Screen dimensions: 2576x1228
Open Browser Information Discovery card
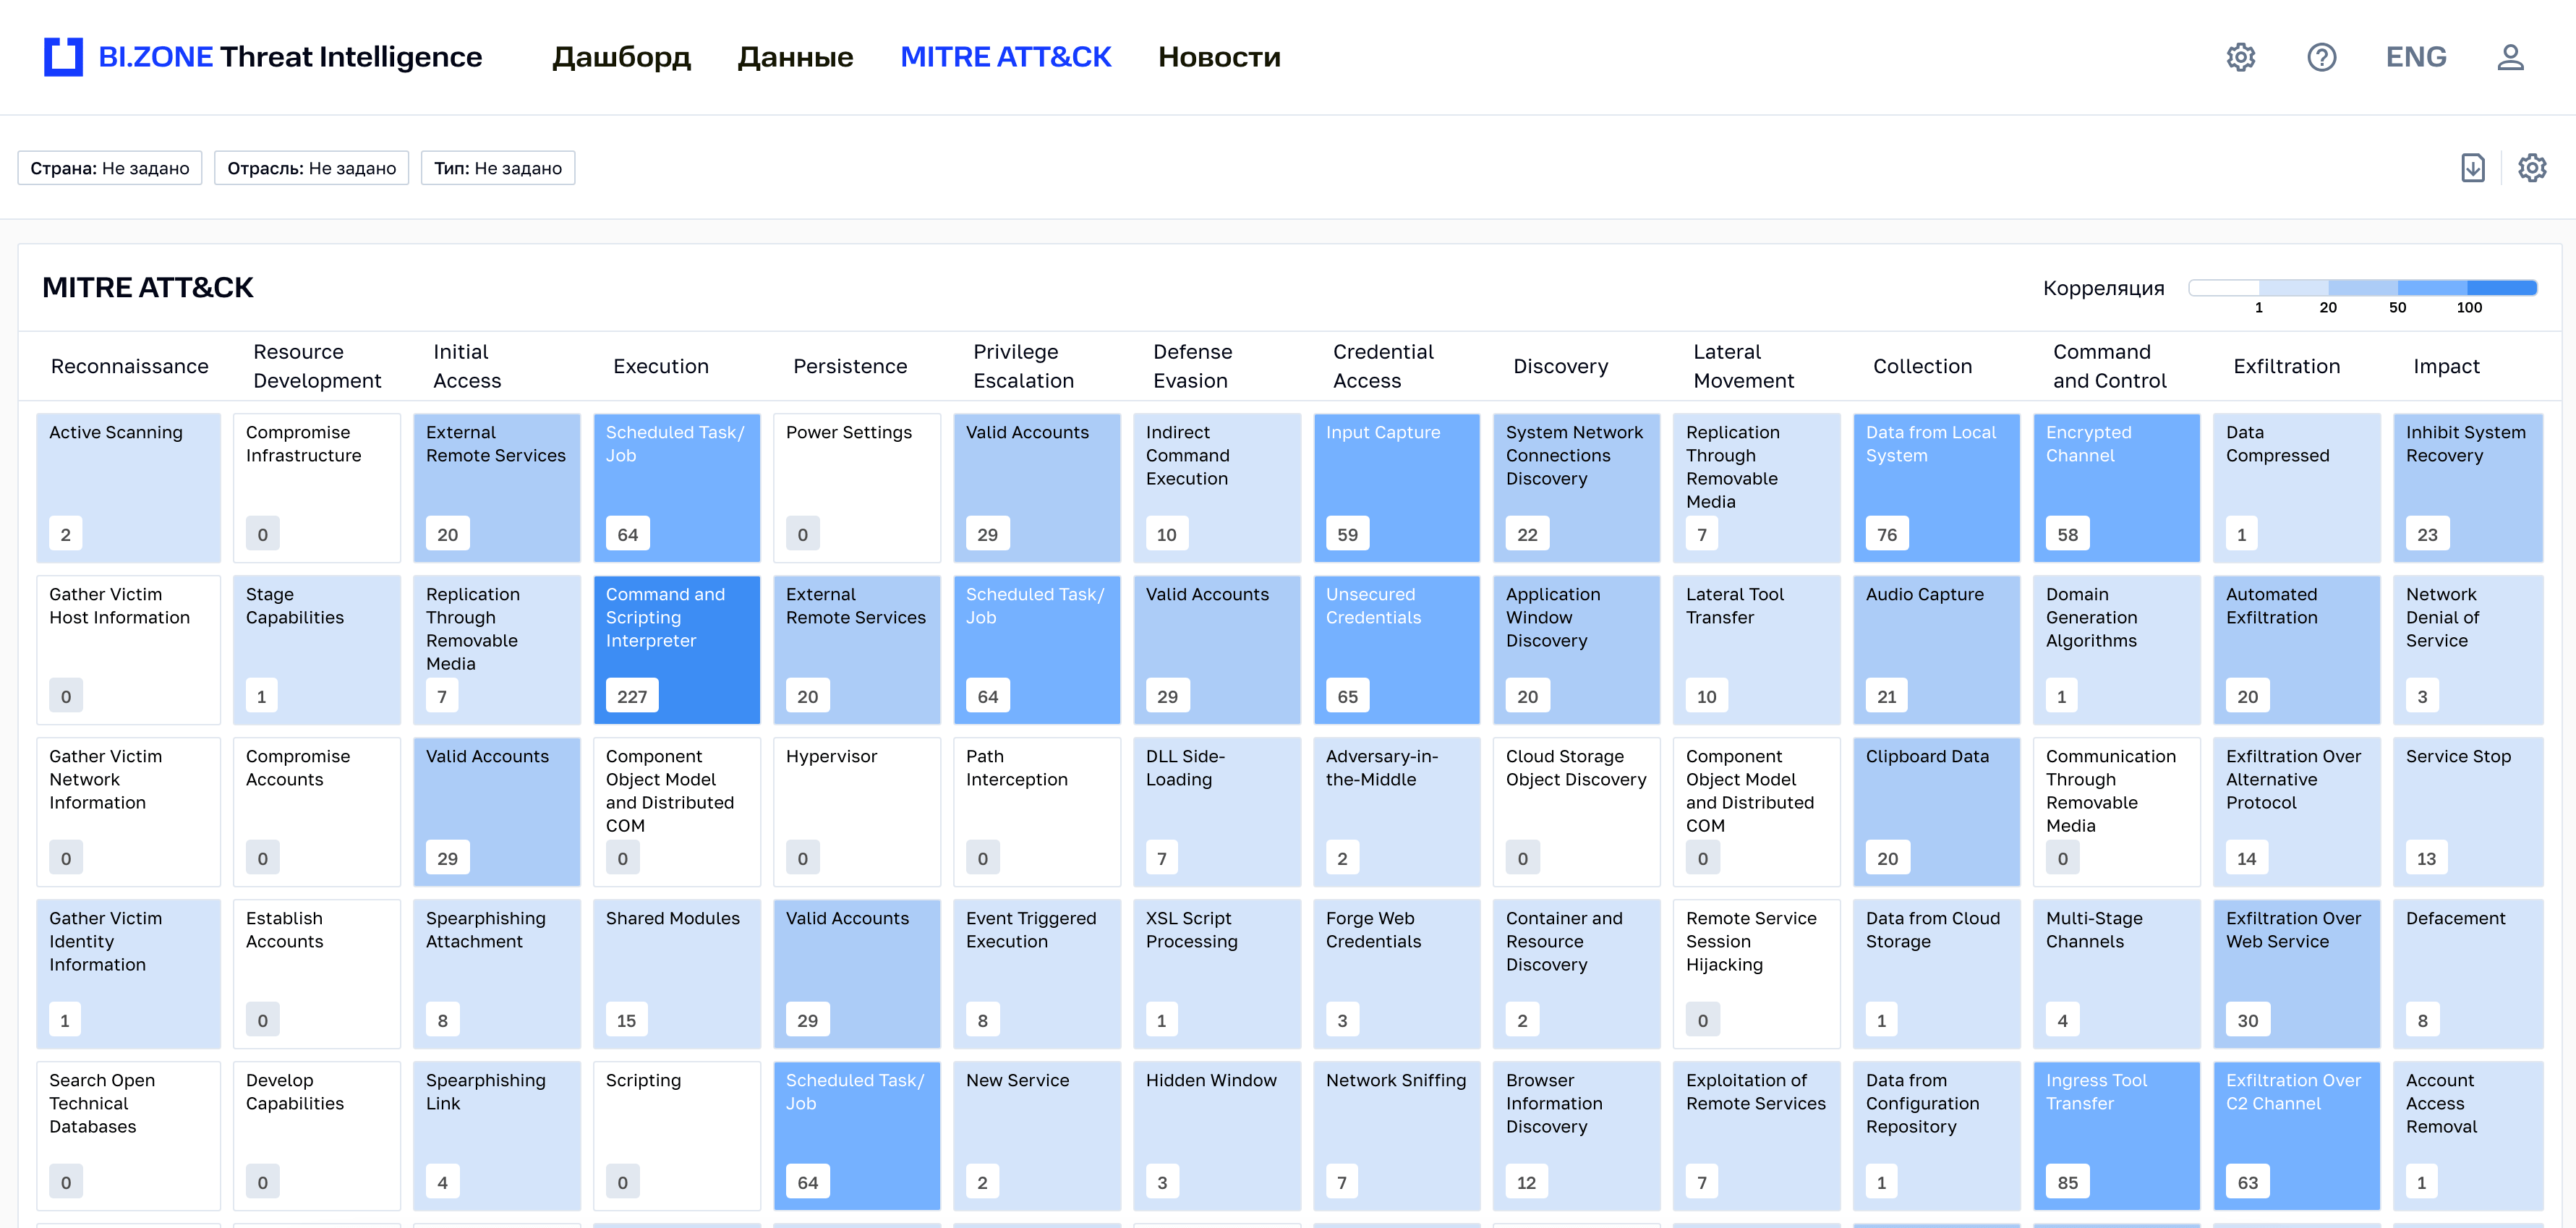1577,1136
